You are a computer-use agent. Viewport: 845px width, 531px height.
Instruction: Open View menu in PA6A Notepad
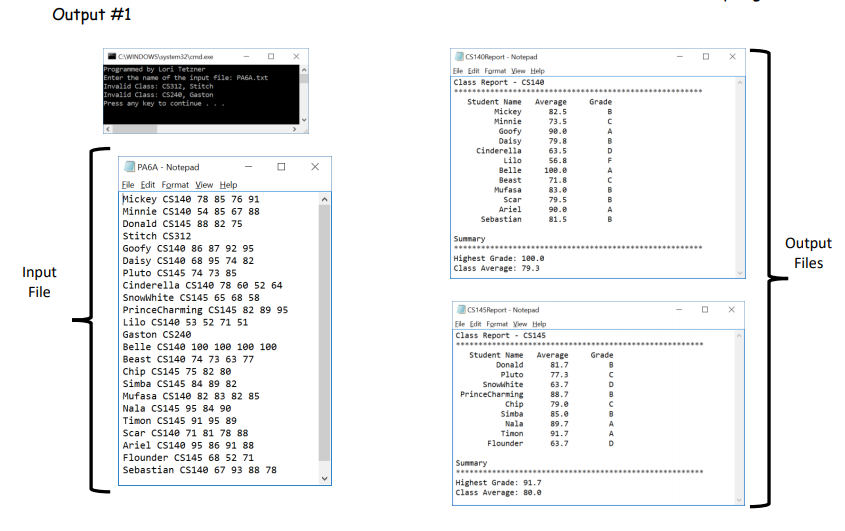click(204, 185)
